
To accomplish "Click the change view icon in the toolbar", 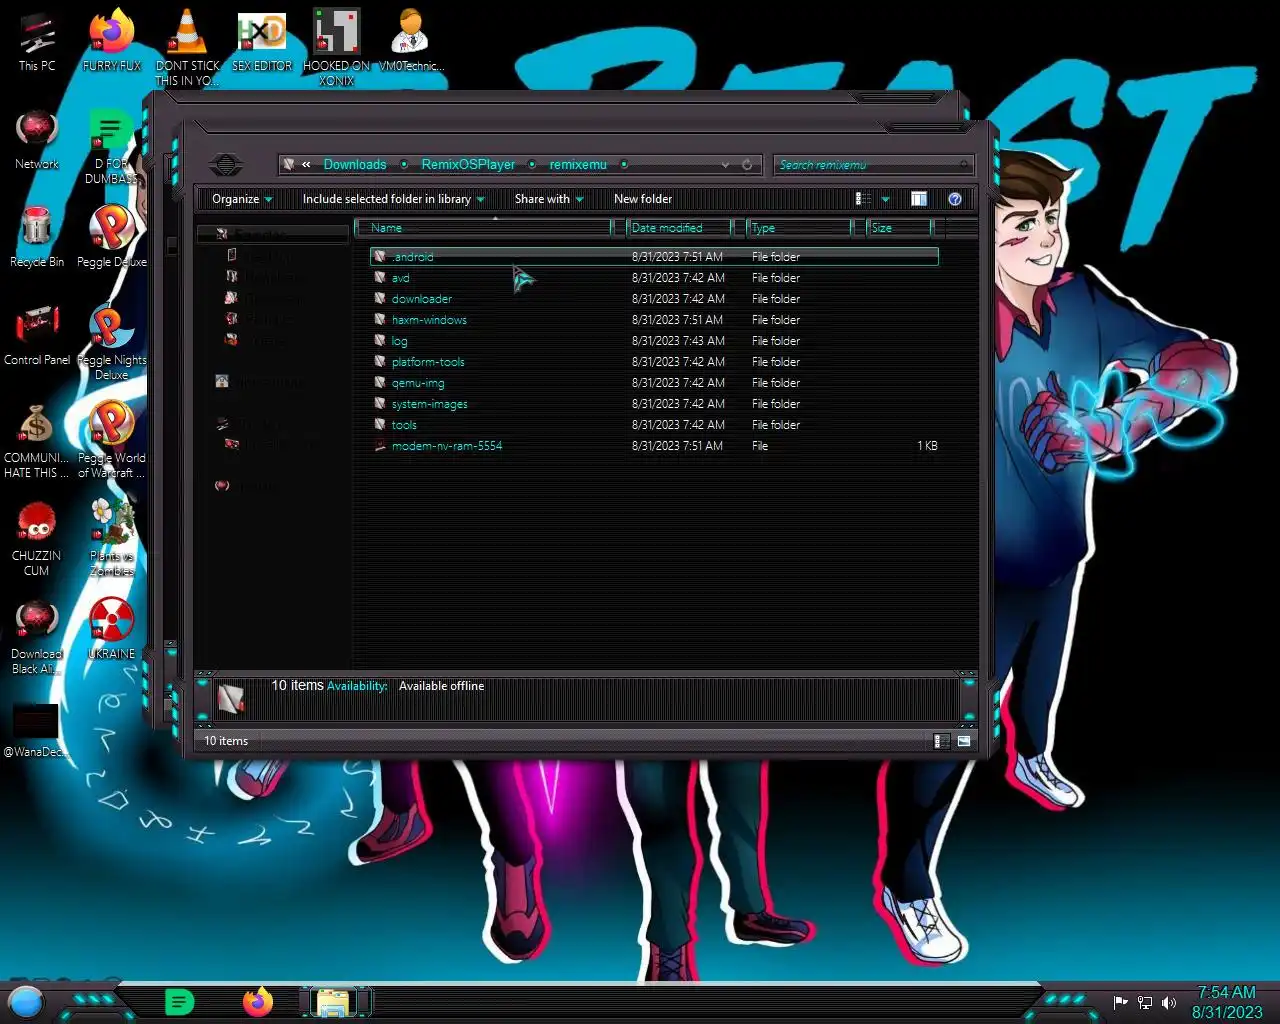I will coord(863,199).
